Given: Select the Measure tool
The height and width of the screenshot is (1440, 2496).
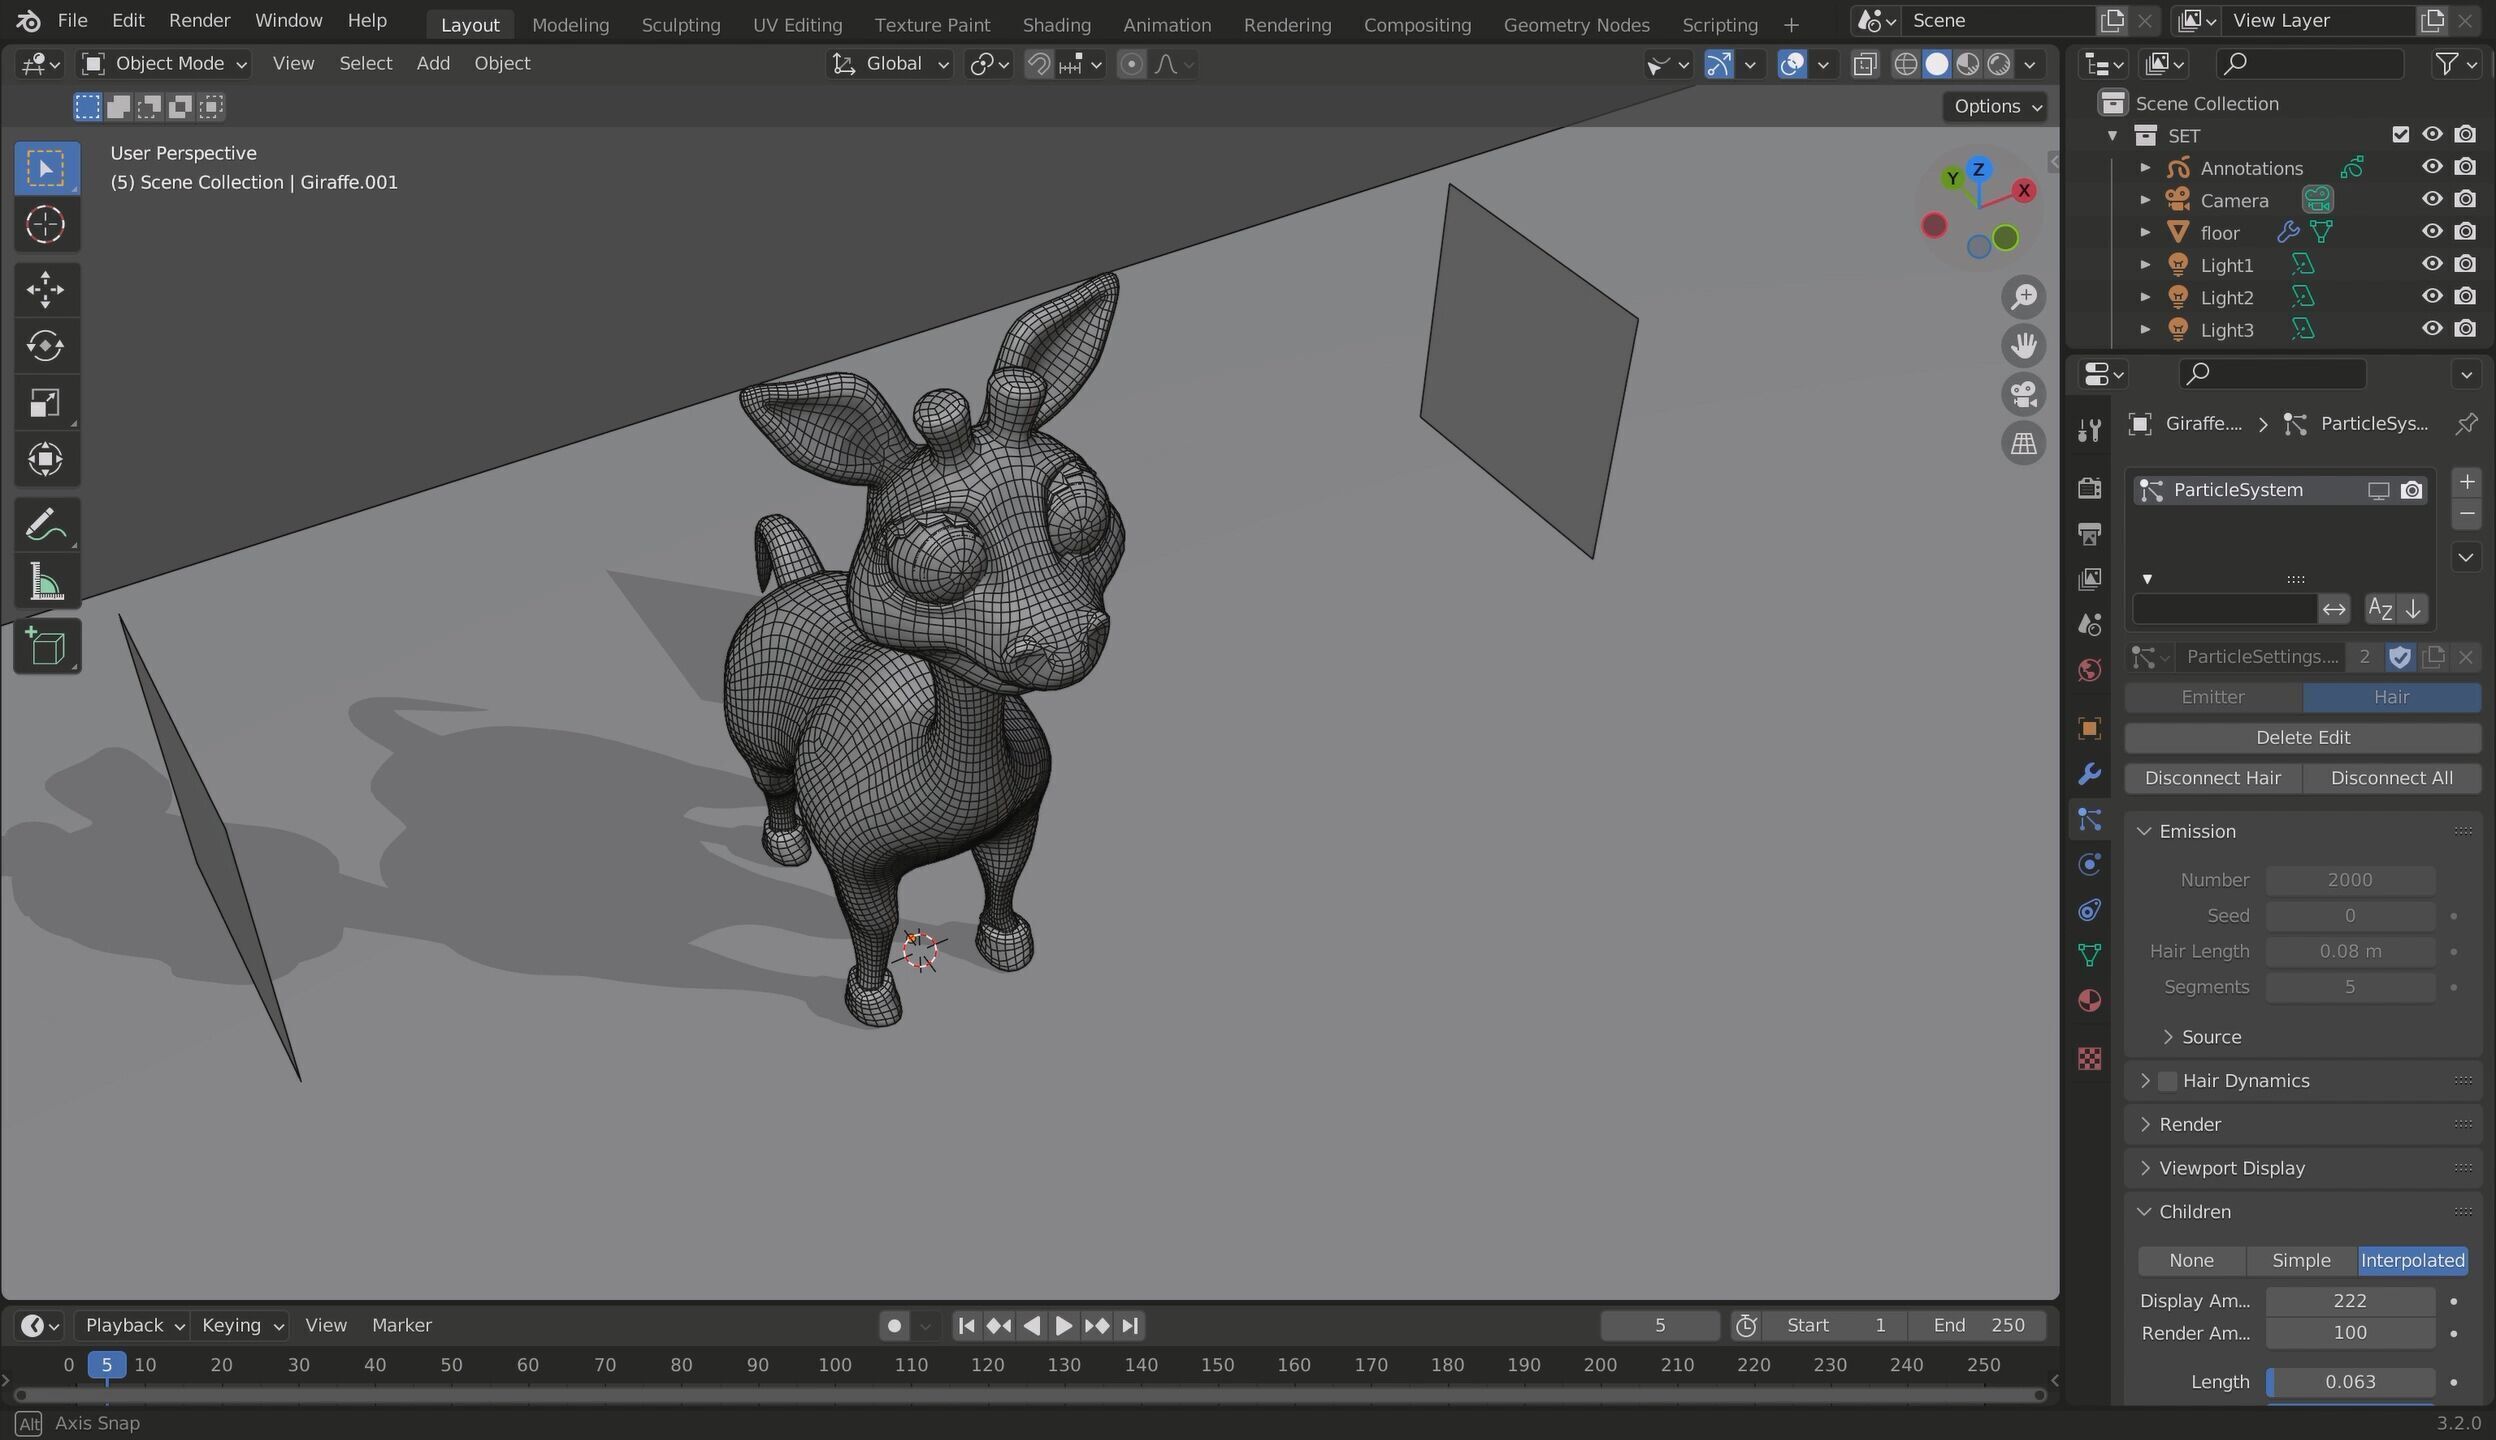Looking at the screenshot, I should click(46, 582).
